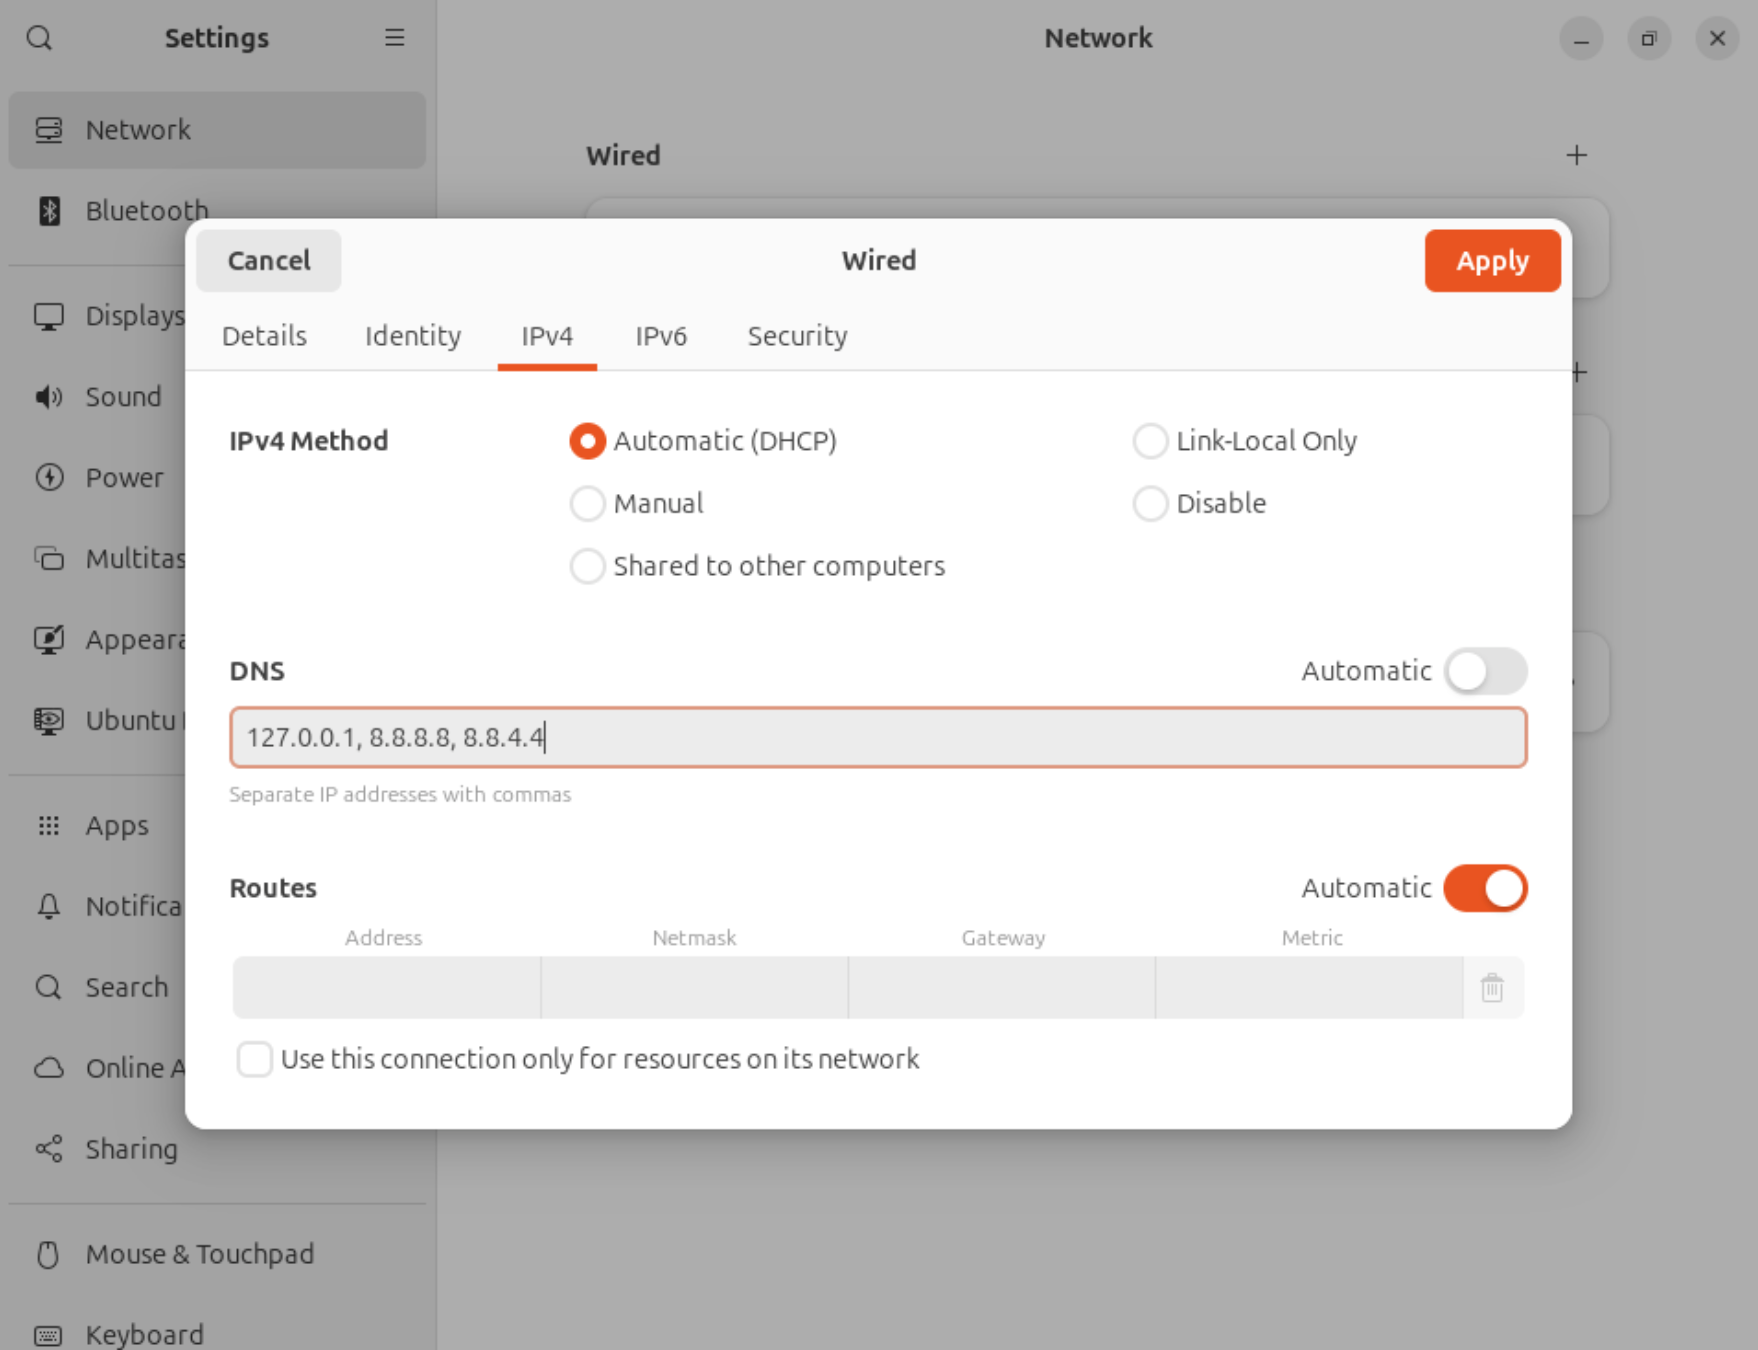
Task: Open the Power settings panel
Action: click(x=123, y=477)
